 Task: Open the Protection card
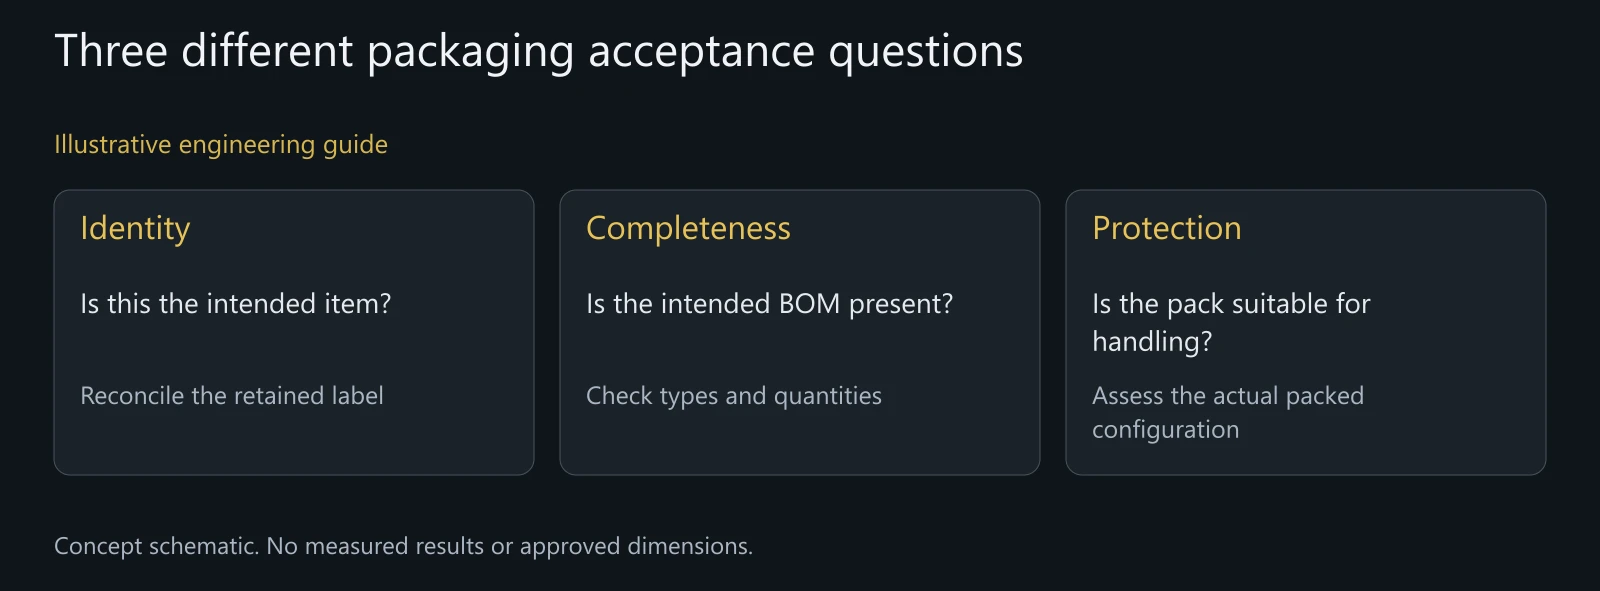point(1306,332)
